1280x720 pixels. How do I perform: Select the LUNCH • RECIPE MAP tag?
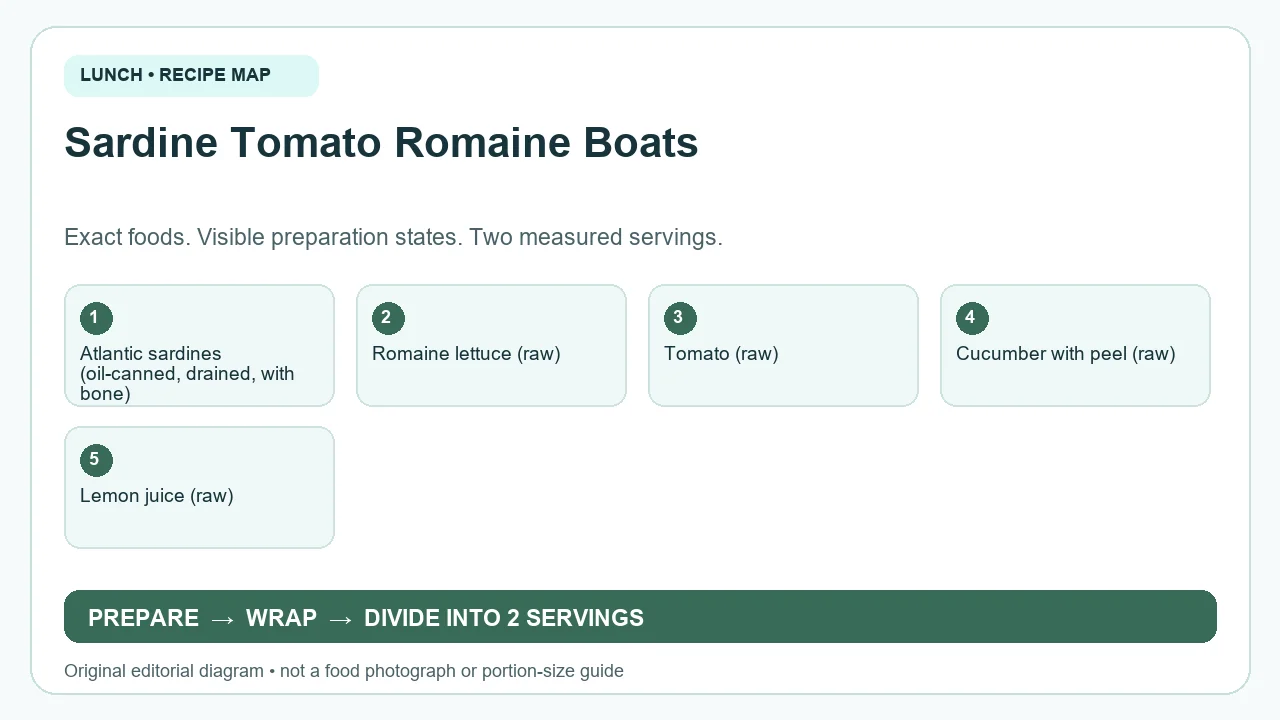tap(191, 76)
